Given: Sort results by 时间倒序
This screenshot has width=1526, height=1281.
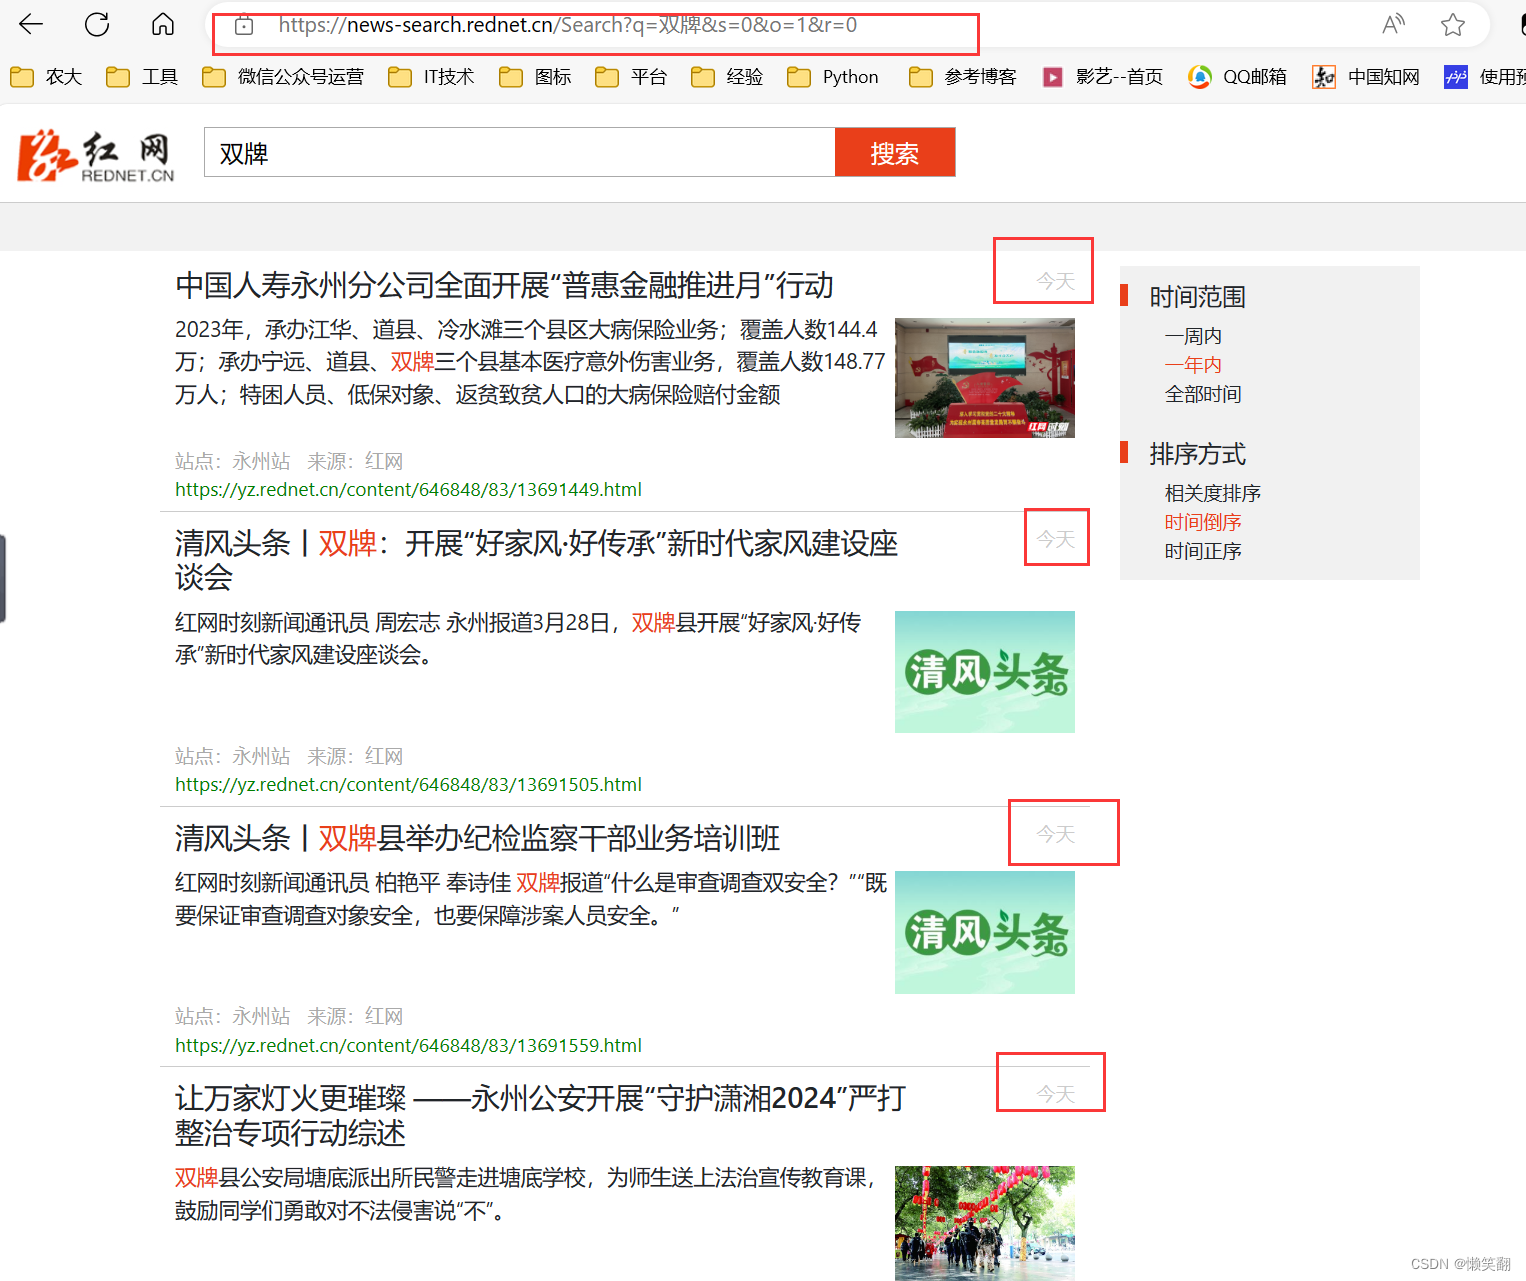Looking at the screenshot, I should point(1203,522).
